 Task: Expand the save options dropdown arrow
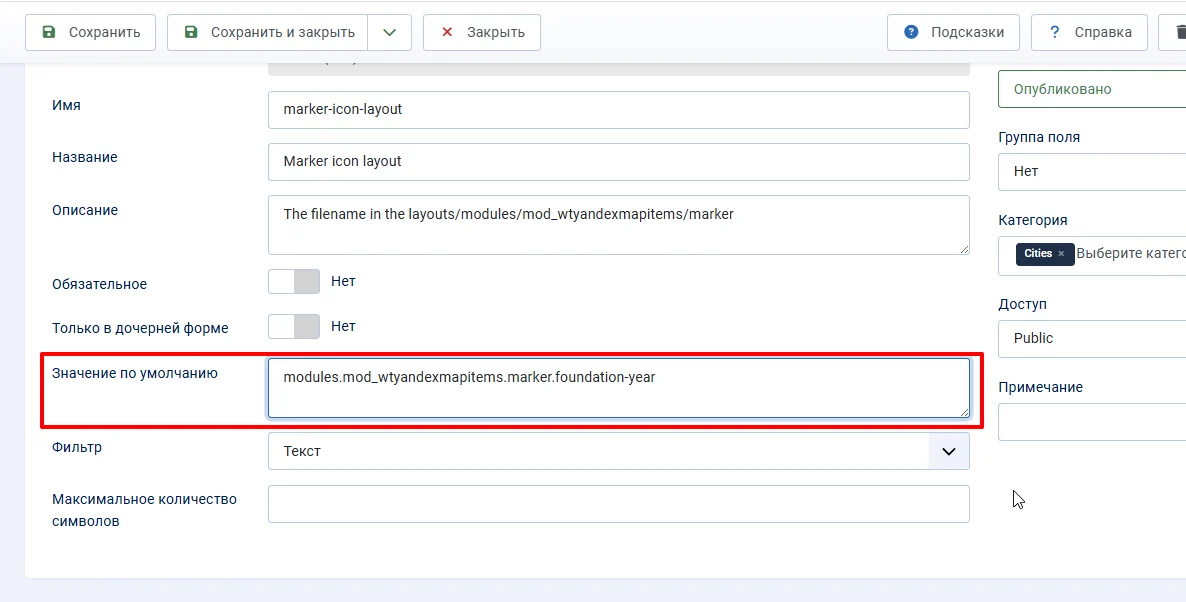[x=390, y=33]
